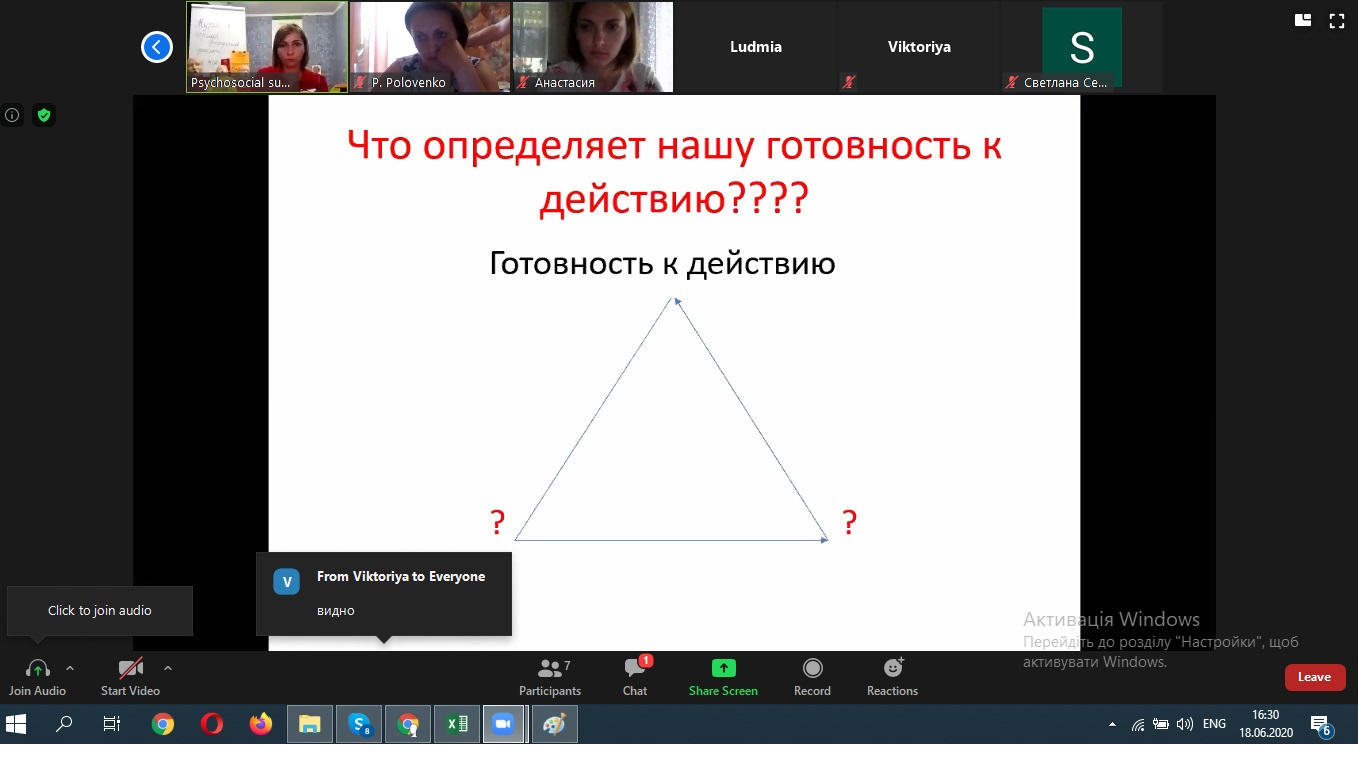Show hidden system tray icons
The width and height of the screenshot is (1366, 768).
click(1112, 724)
